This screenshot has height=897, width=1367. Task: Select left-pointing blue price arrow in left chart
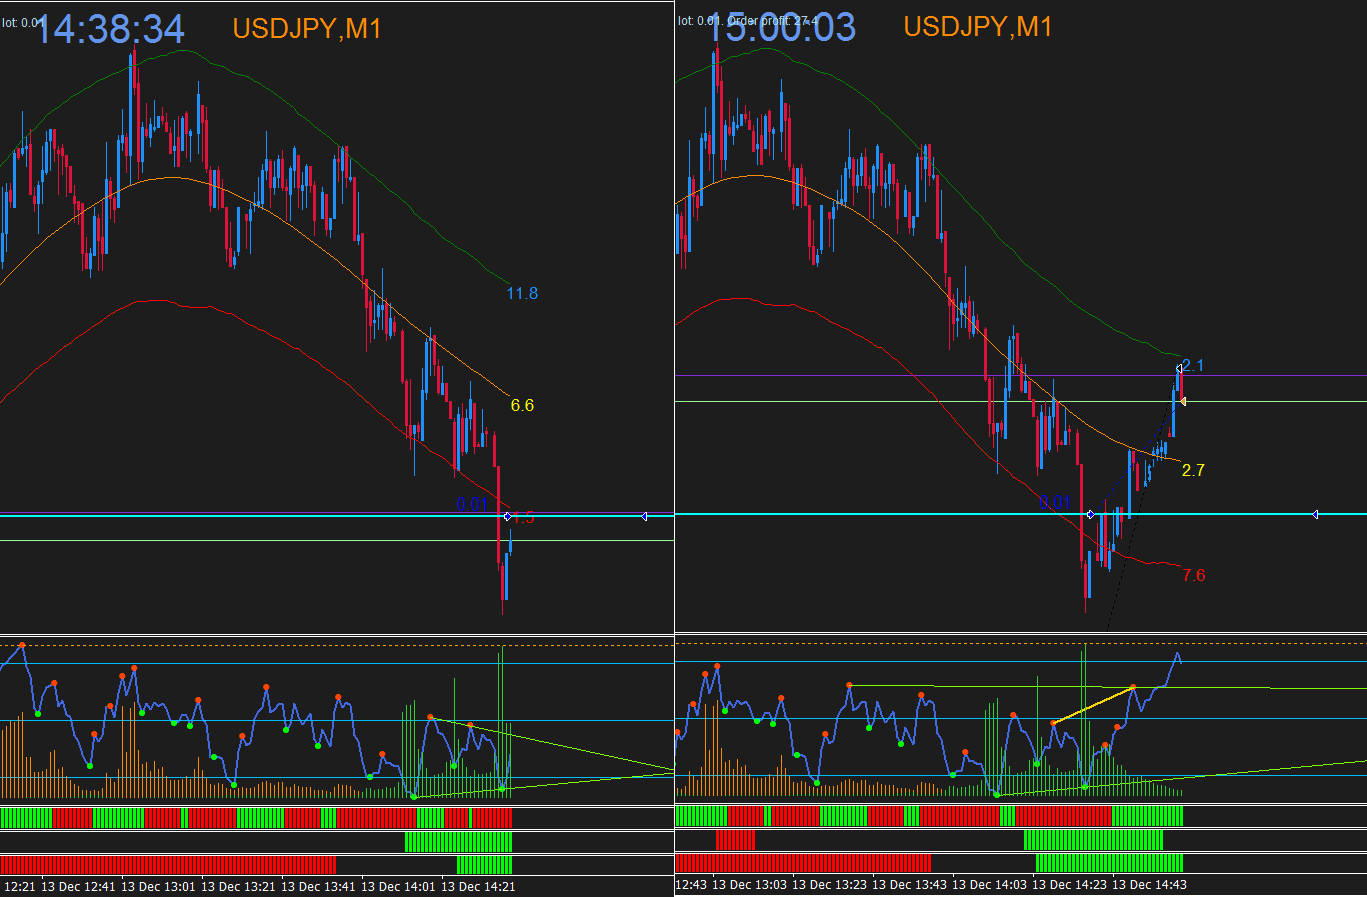(644, 516)
